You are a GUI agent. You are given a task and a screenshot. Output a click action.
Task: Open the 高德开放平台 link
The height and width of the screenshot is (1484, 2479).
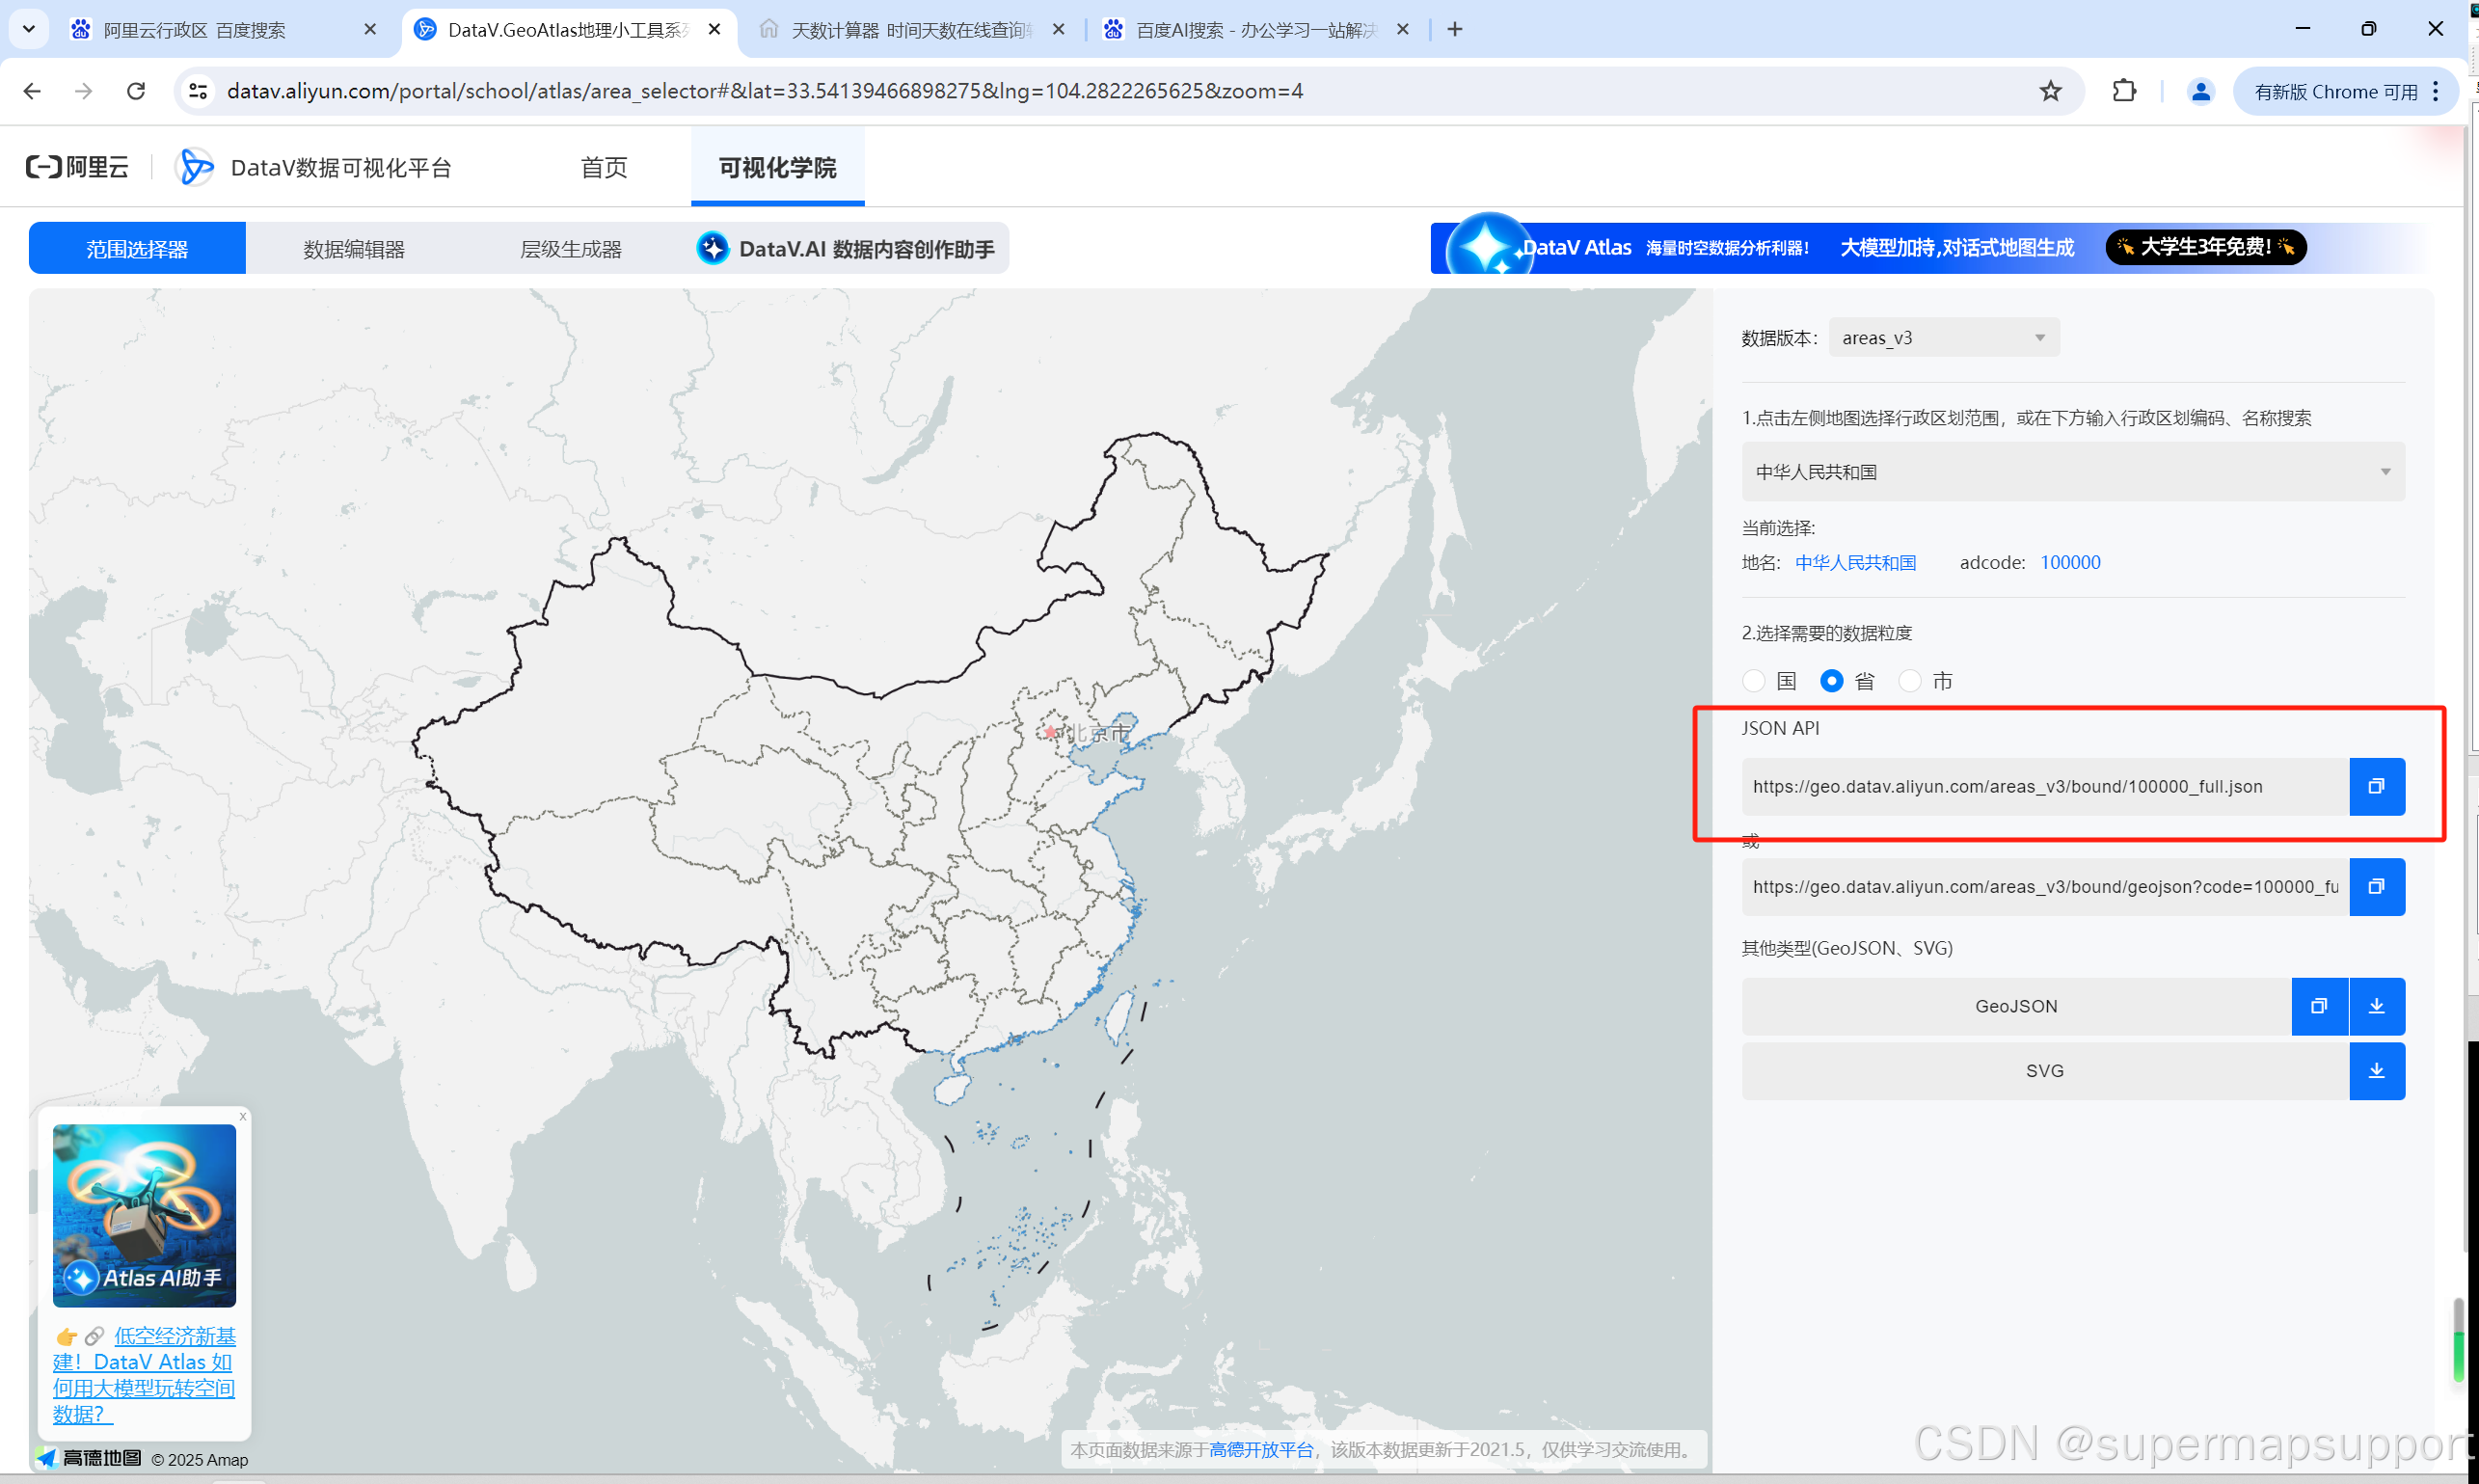point(1260,1449)
